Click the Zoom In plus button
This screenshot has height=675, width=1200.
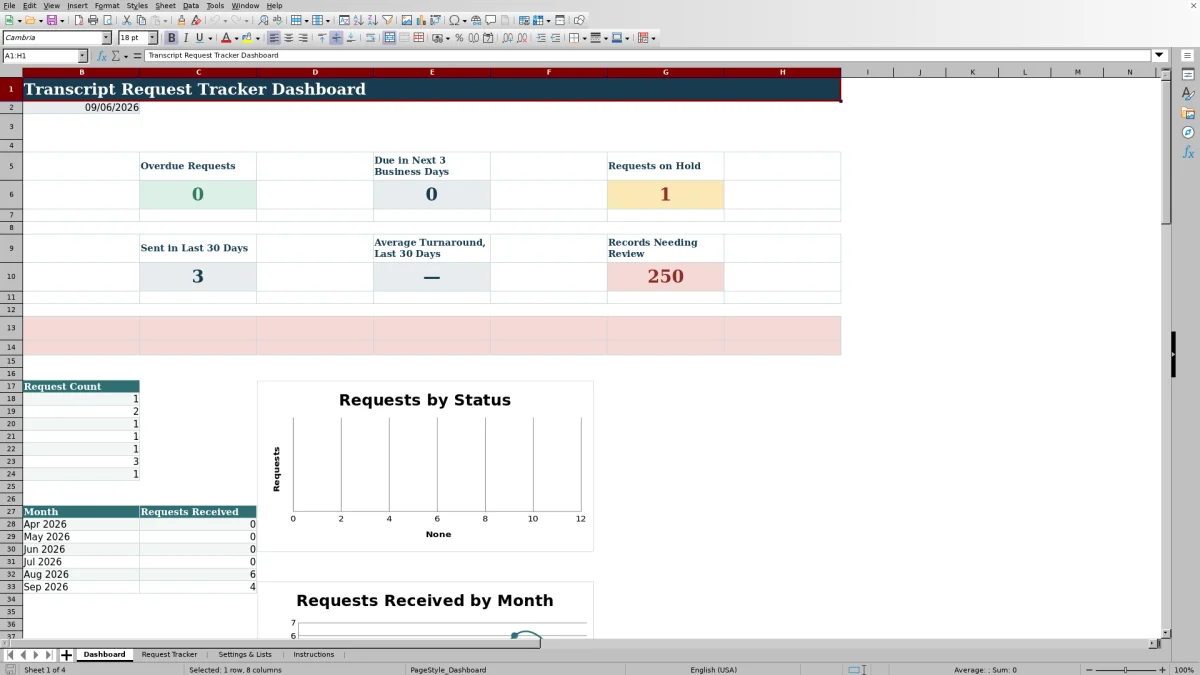point(1161,670)
